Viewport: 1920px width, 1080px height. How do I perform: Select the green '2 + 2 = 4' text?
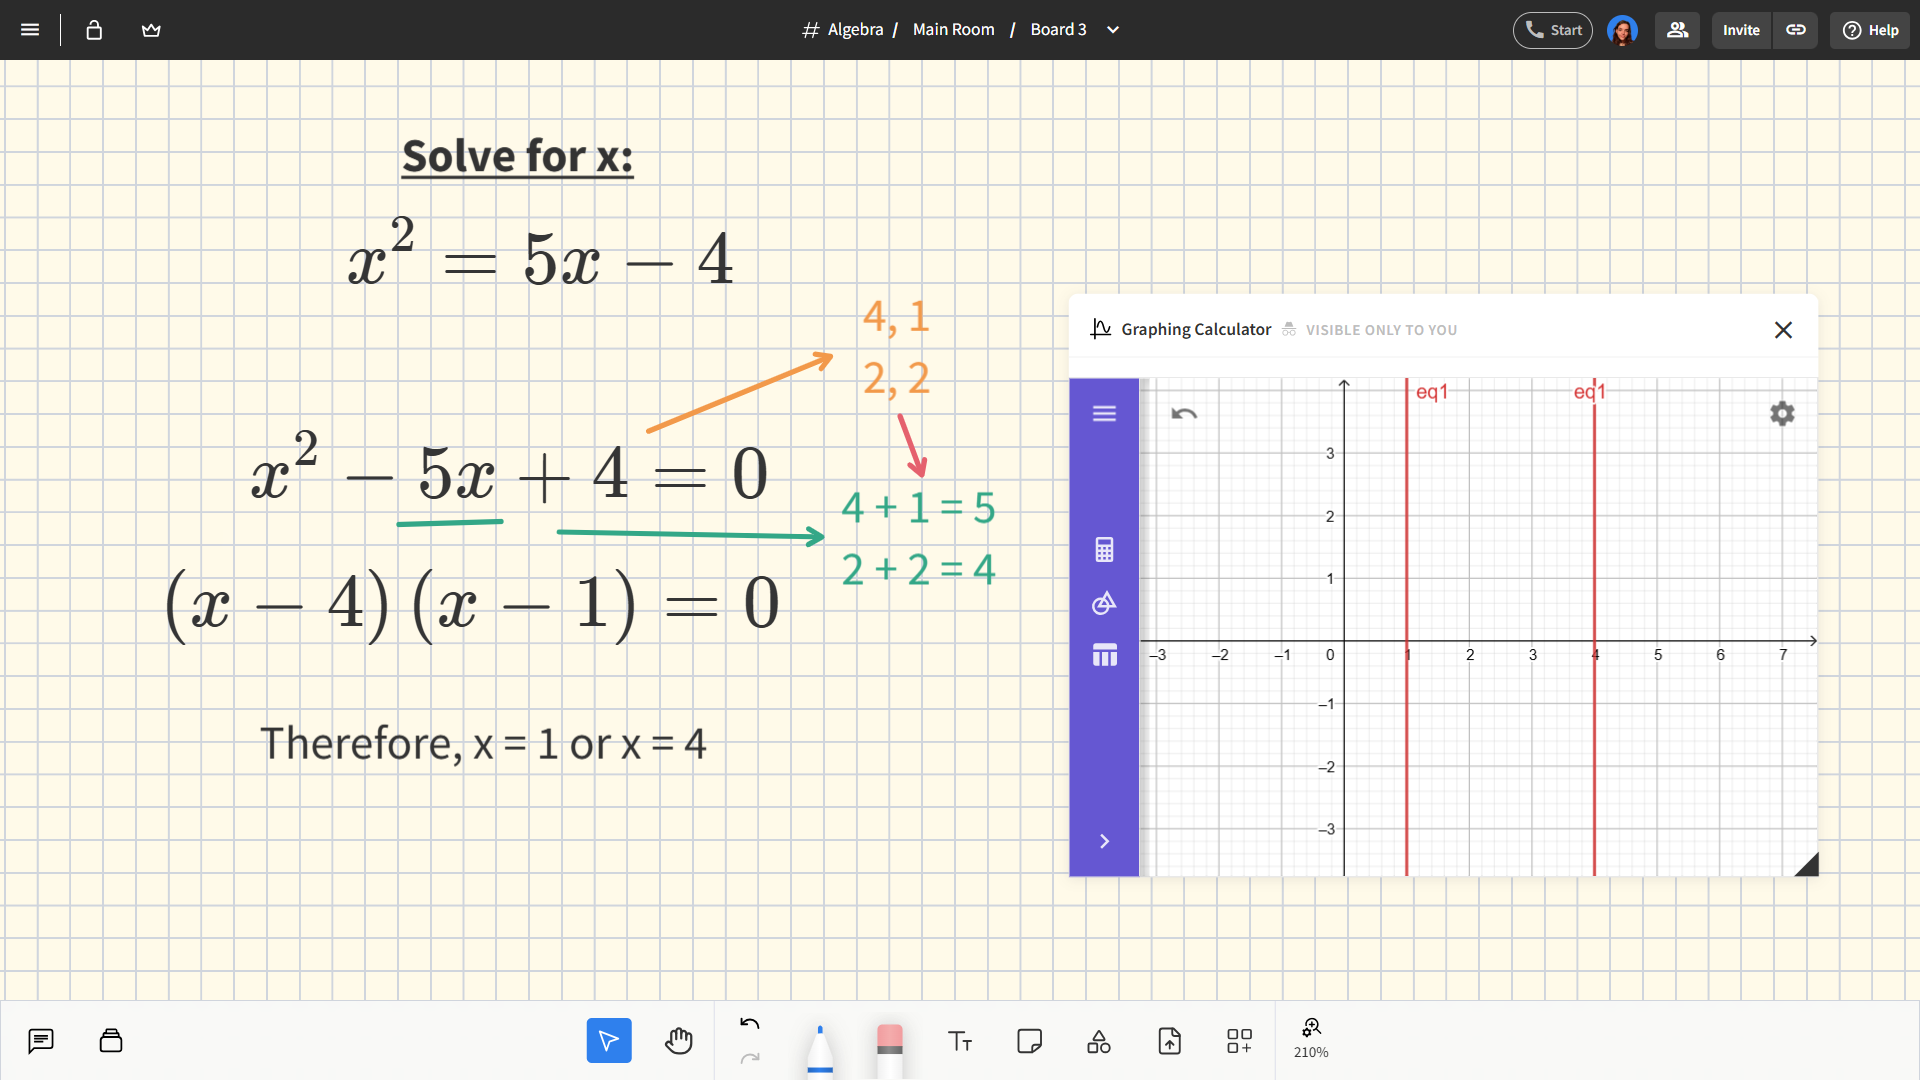coord(918,569)
